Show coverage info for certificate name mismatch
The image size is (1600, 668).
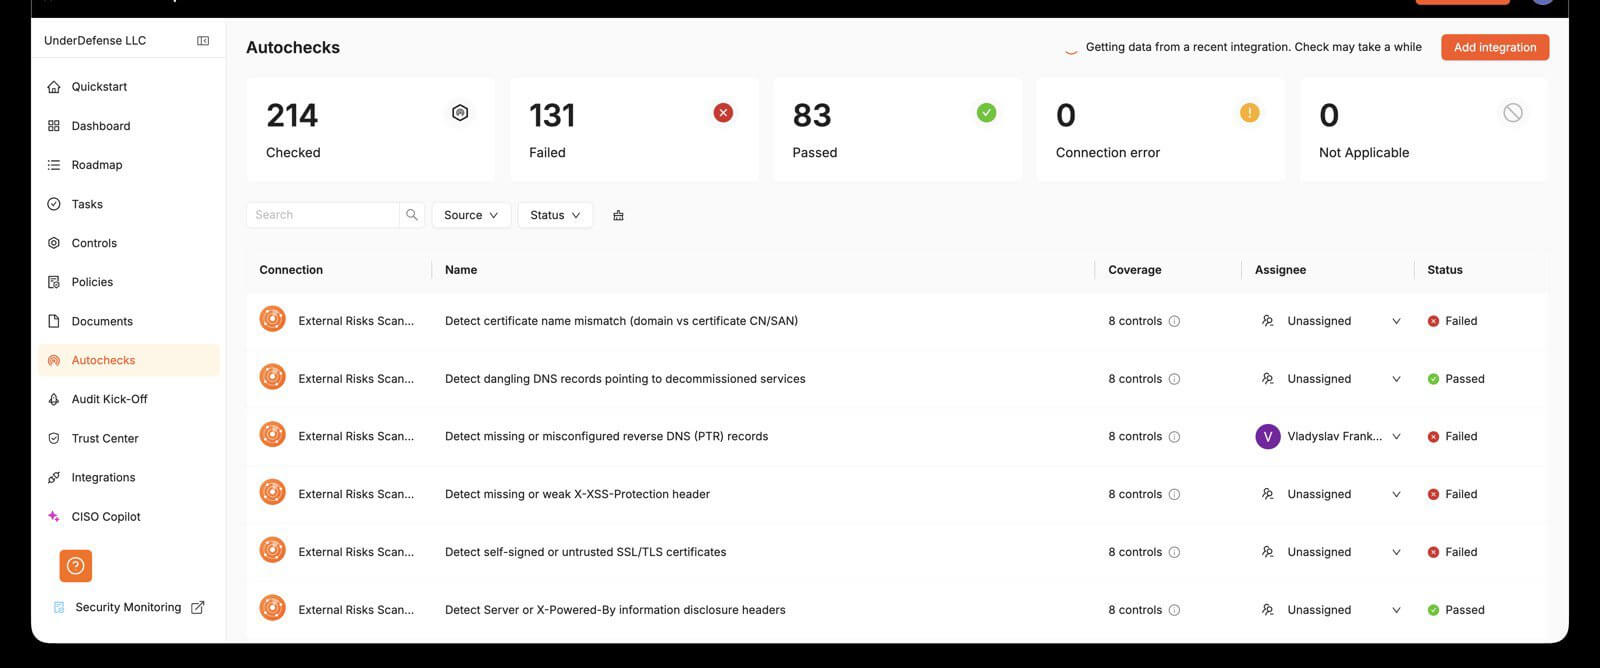coord(1174,321)
